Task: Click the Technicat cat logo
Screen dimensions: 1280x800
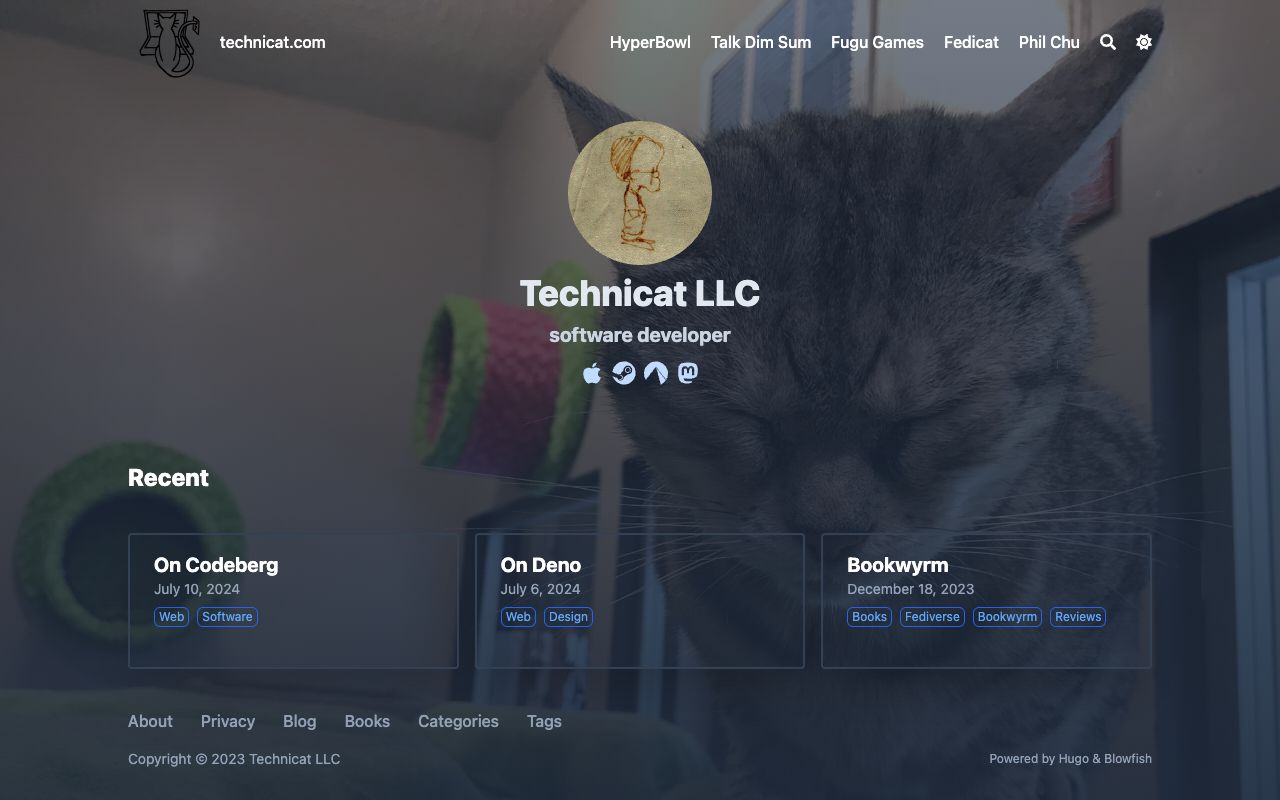Action: click(169, 42)
